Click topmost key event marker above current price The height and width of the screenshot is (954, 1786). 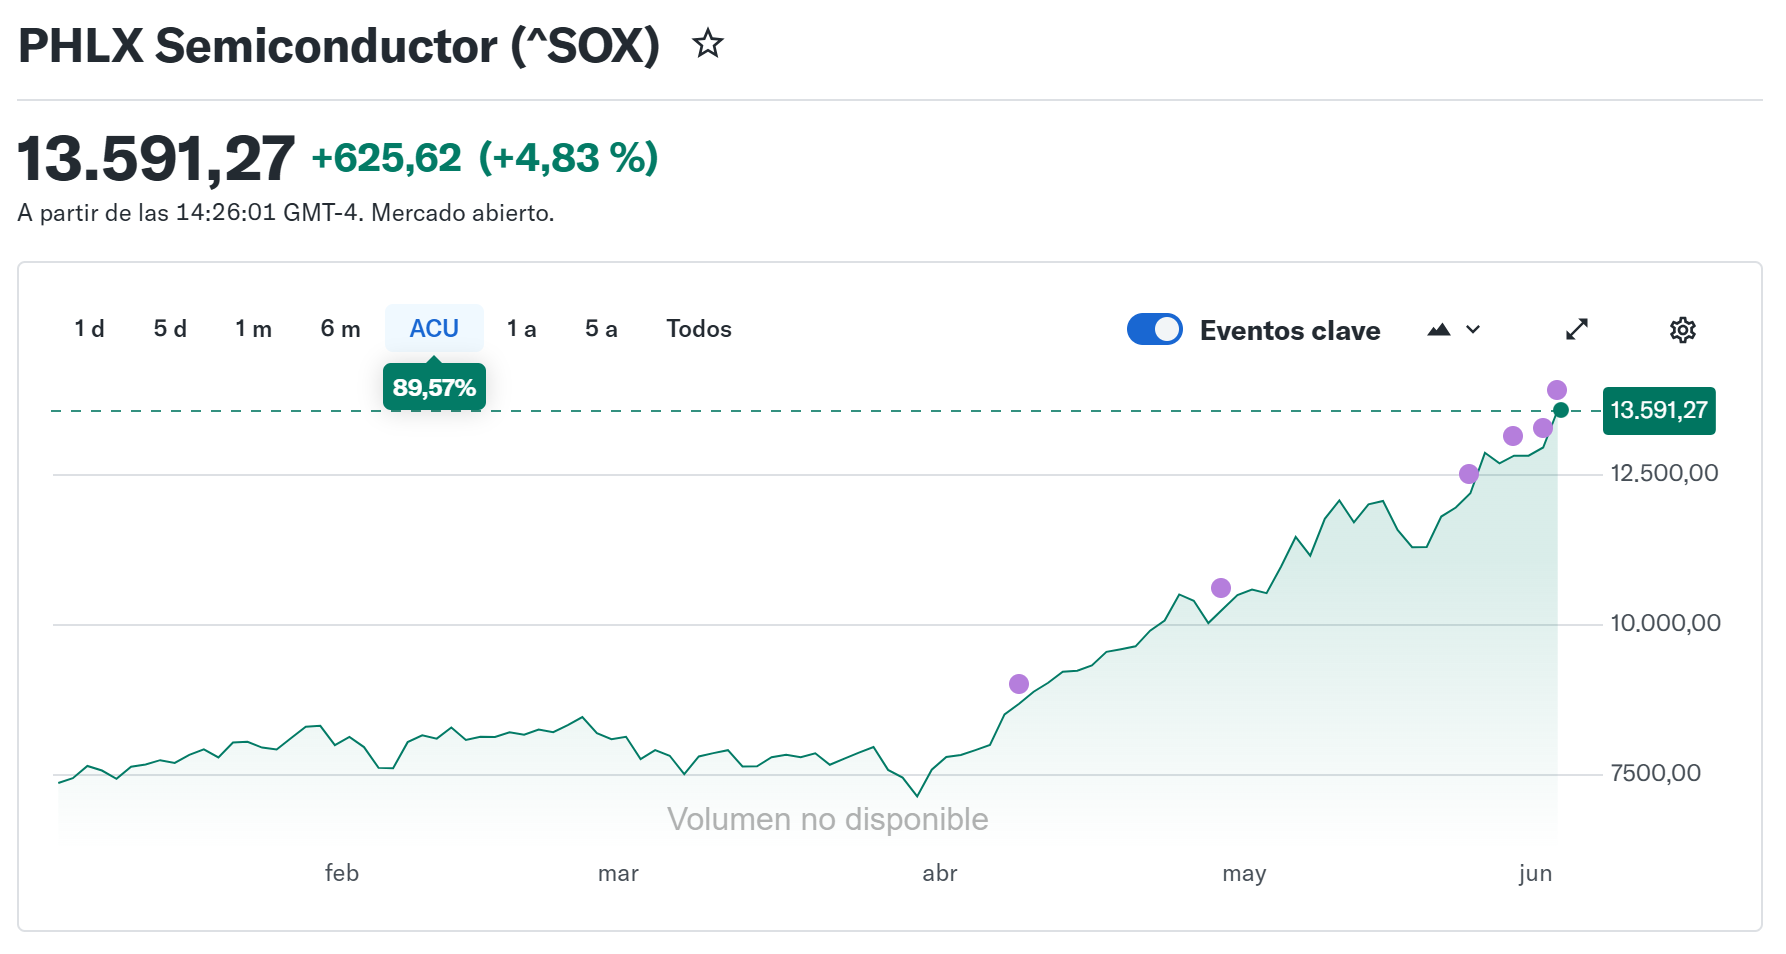pyautogui.click(x=1557, y=390)
